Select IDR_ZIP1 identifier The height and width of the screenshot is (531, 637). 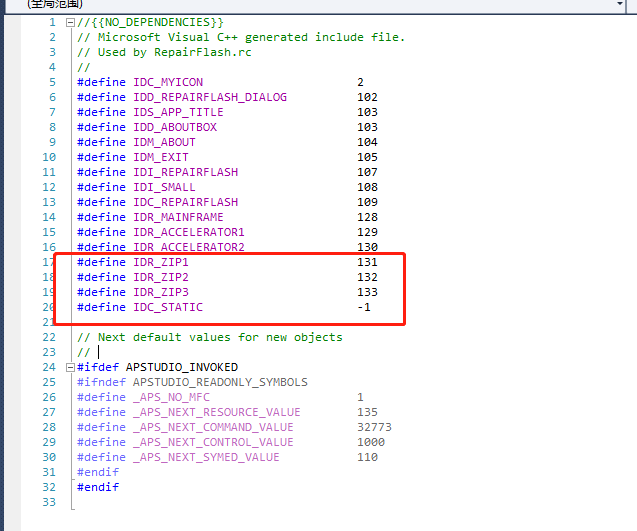coord(161,263)
